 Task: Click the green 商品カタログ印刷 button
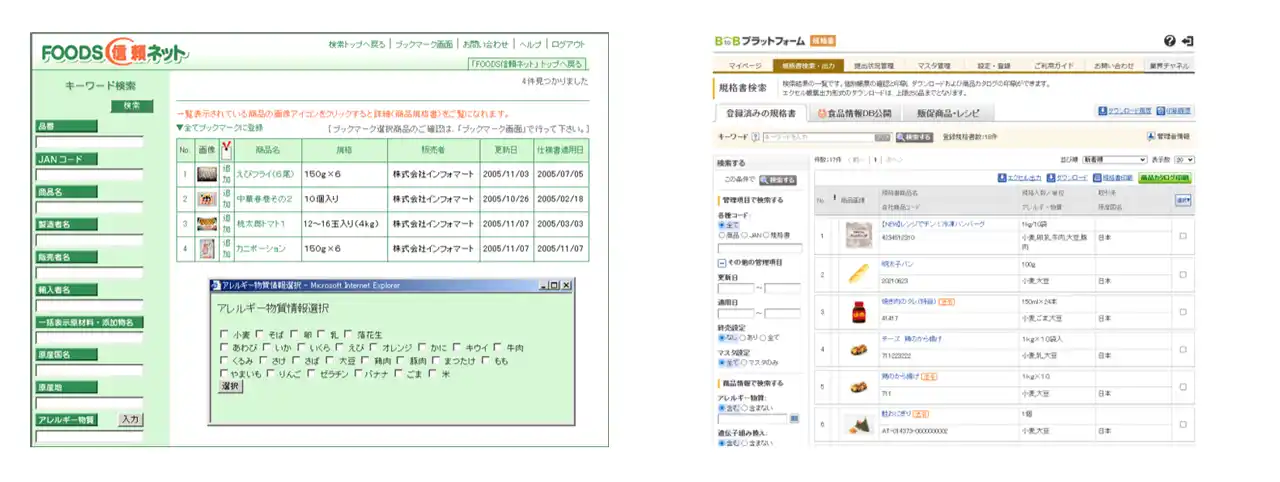pos(1165,178)
